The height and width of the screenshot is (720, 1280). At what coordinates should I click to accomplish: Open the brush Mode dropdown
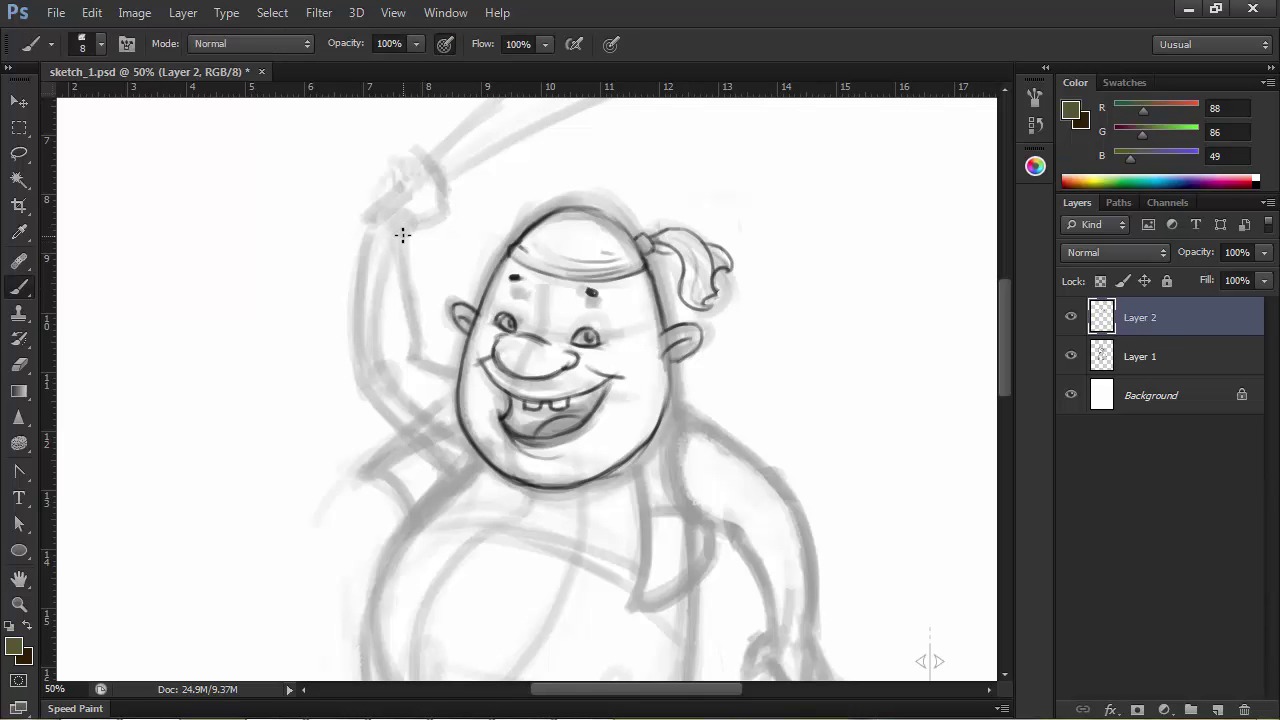[x=251, y=44]
